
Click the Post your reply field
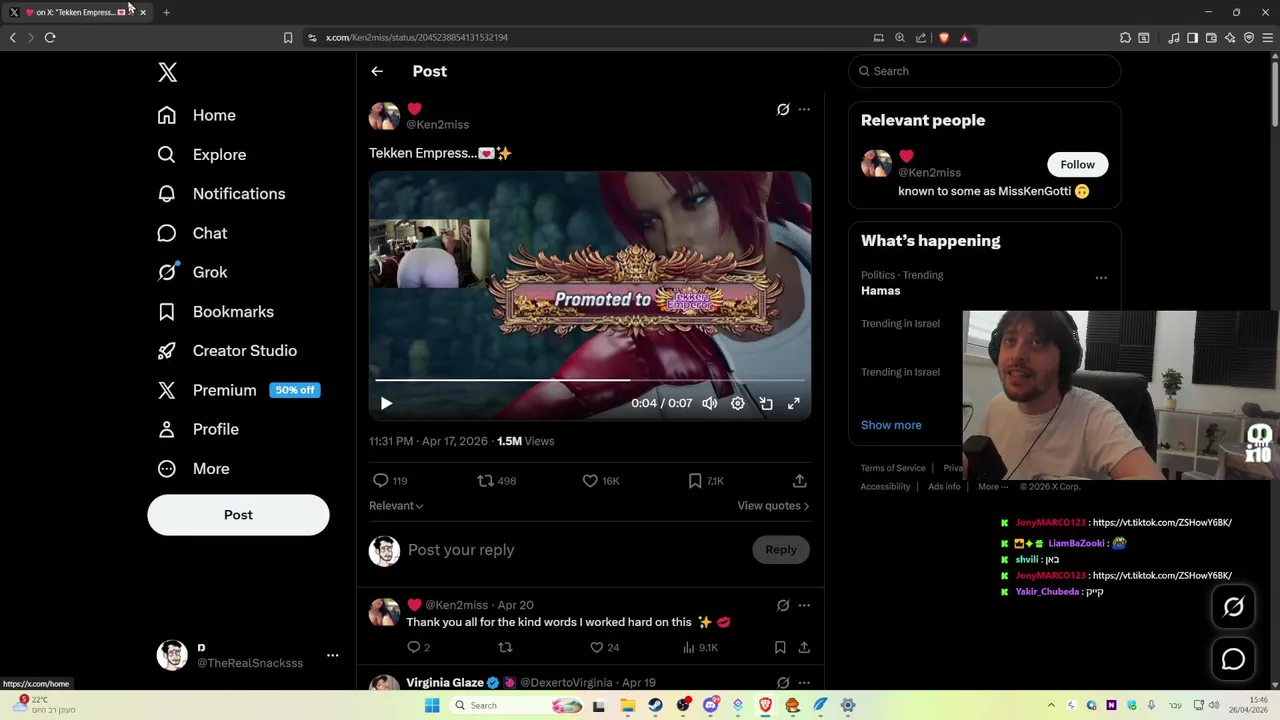click(x=575, y=550)
